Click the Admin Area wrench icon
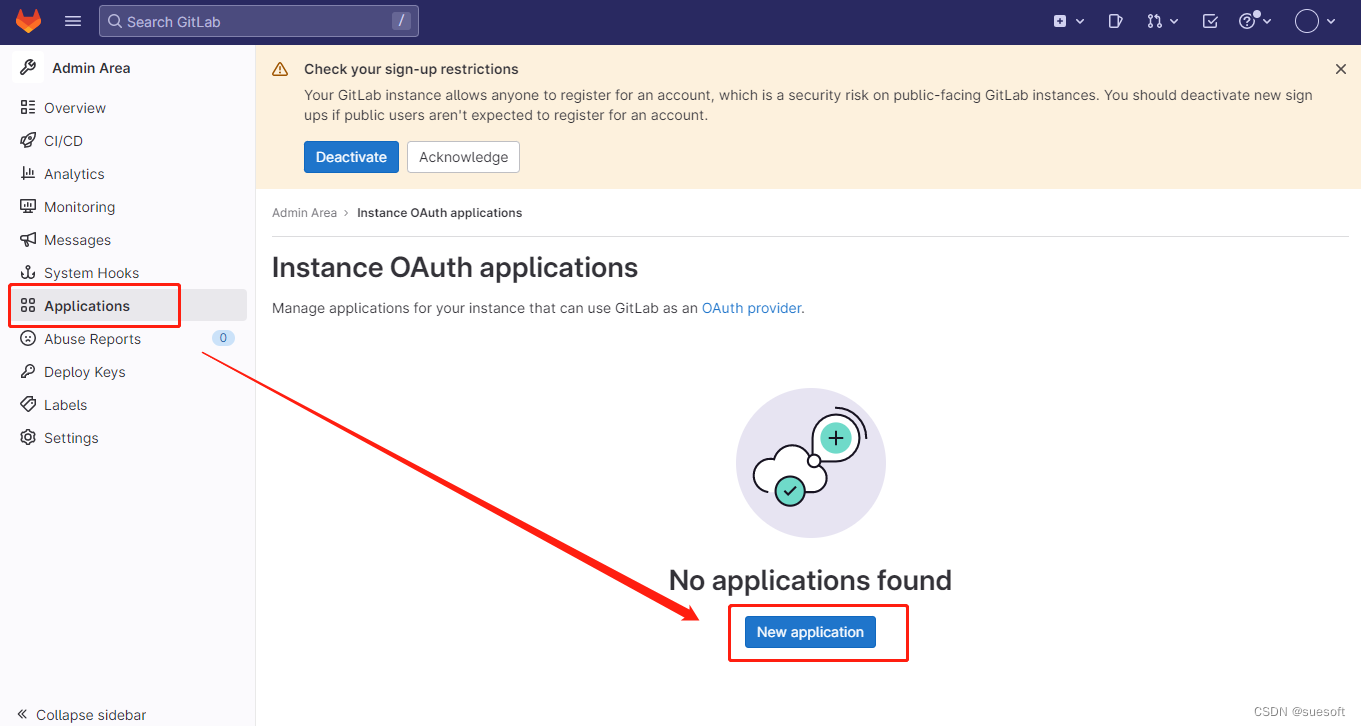Viewport: 1361px width, 726px height. coord(28,68)
